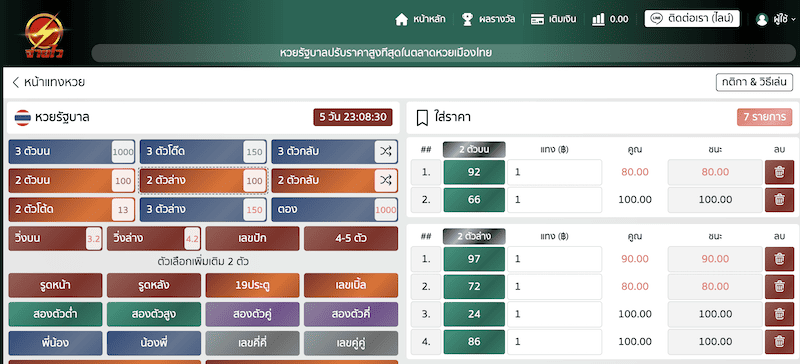This screenshot has height=364, width=800.
Task: Toggle the 3 ตัวโต๊ด bet type
Action: [x=203, y=152]
